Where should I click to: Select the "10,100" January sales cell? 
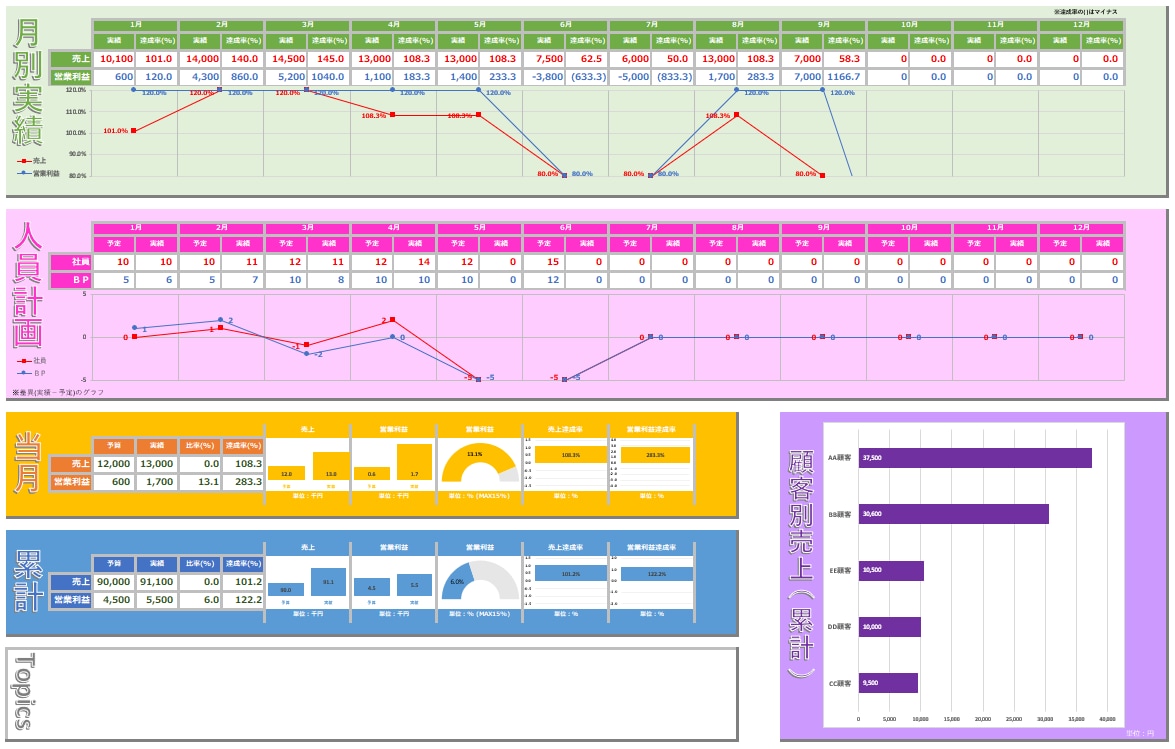pos(115,58)
